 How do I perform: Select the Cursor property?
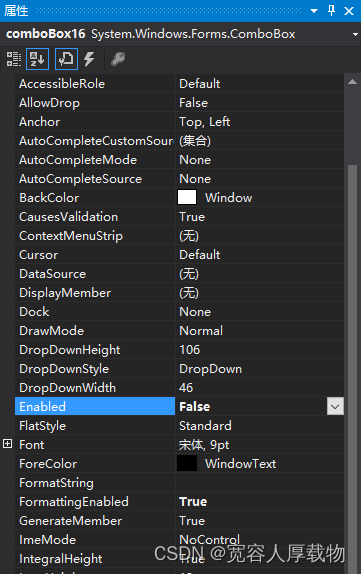(38, 255)
